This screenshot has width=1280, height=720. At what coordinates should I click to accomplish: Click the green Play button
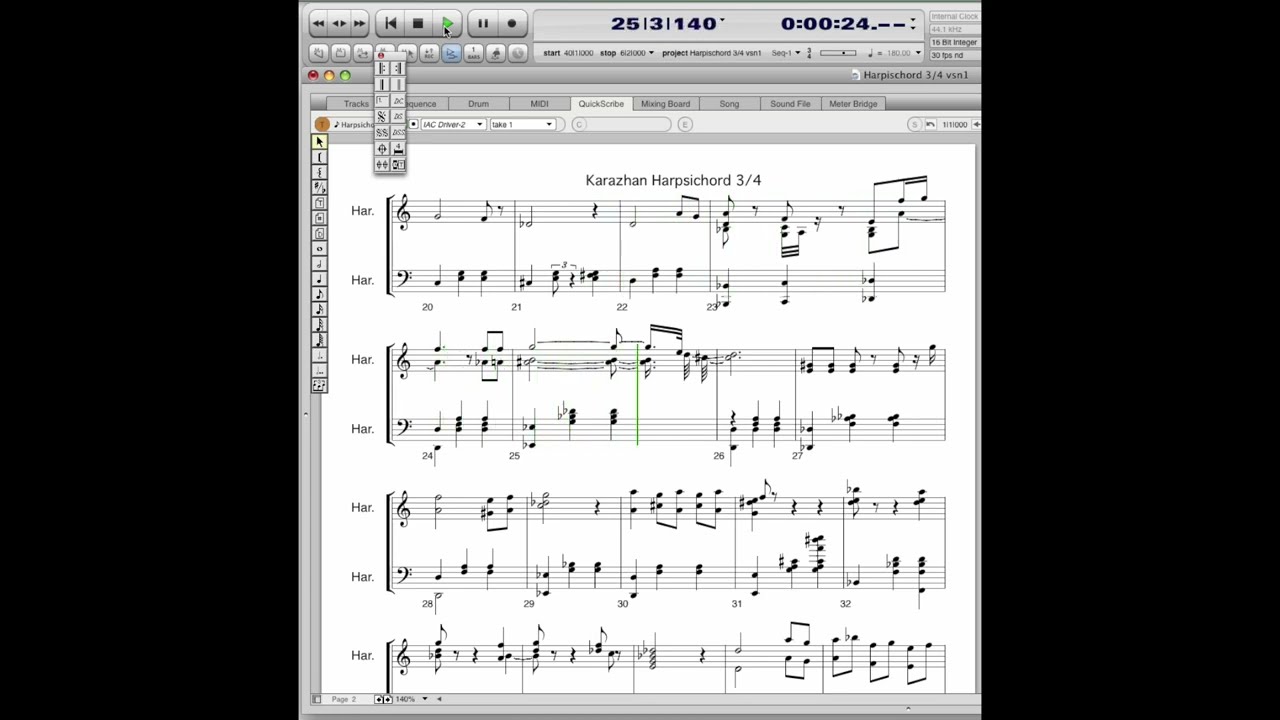tap(447, 23)
